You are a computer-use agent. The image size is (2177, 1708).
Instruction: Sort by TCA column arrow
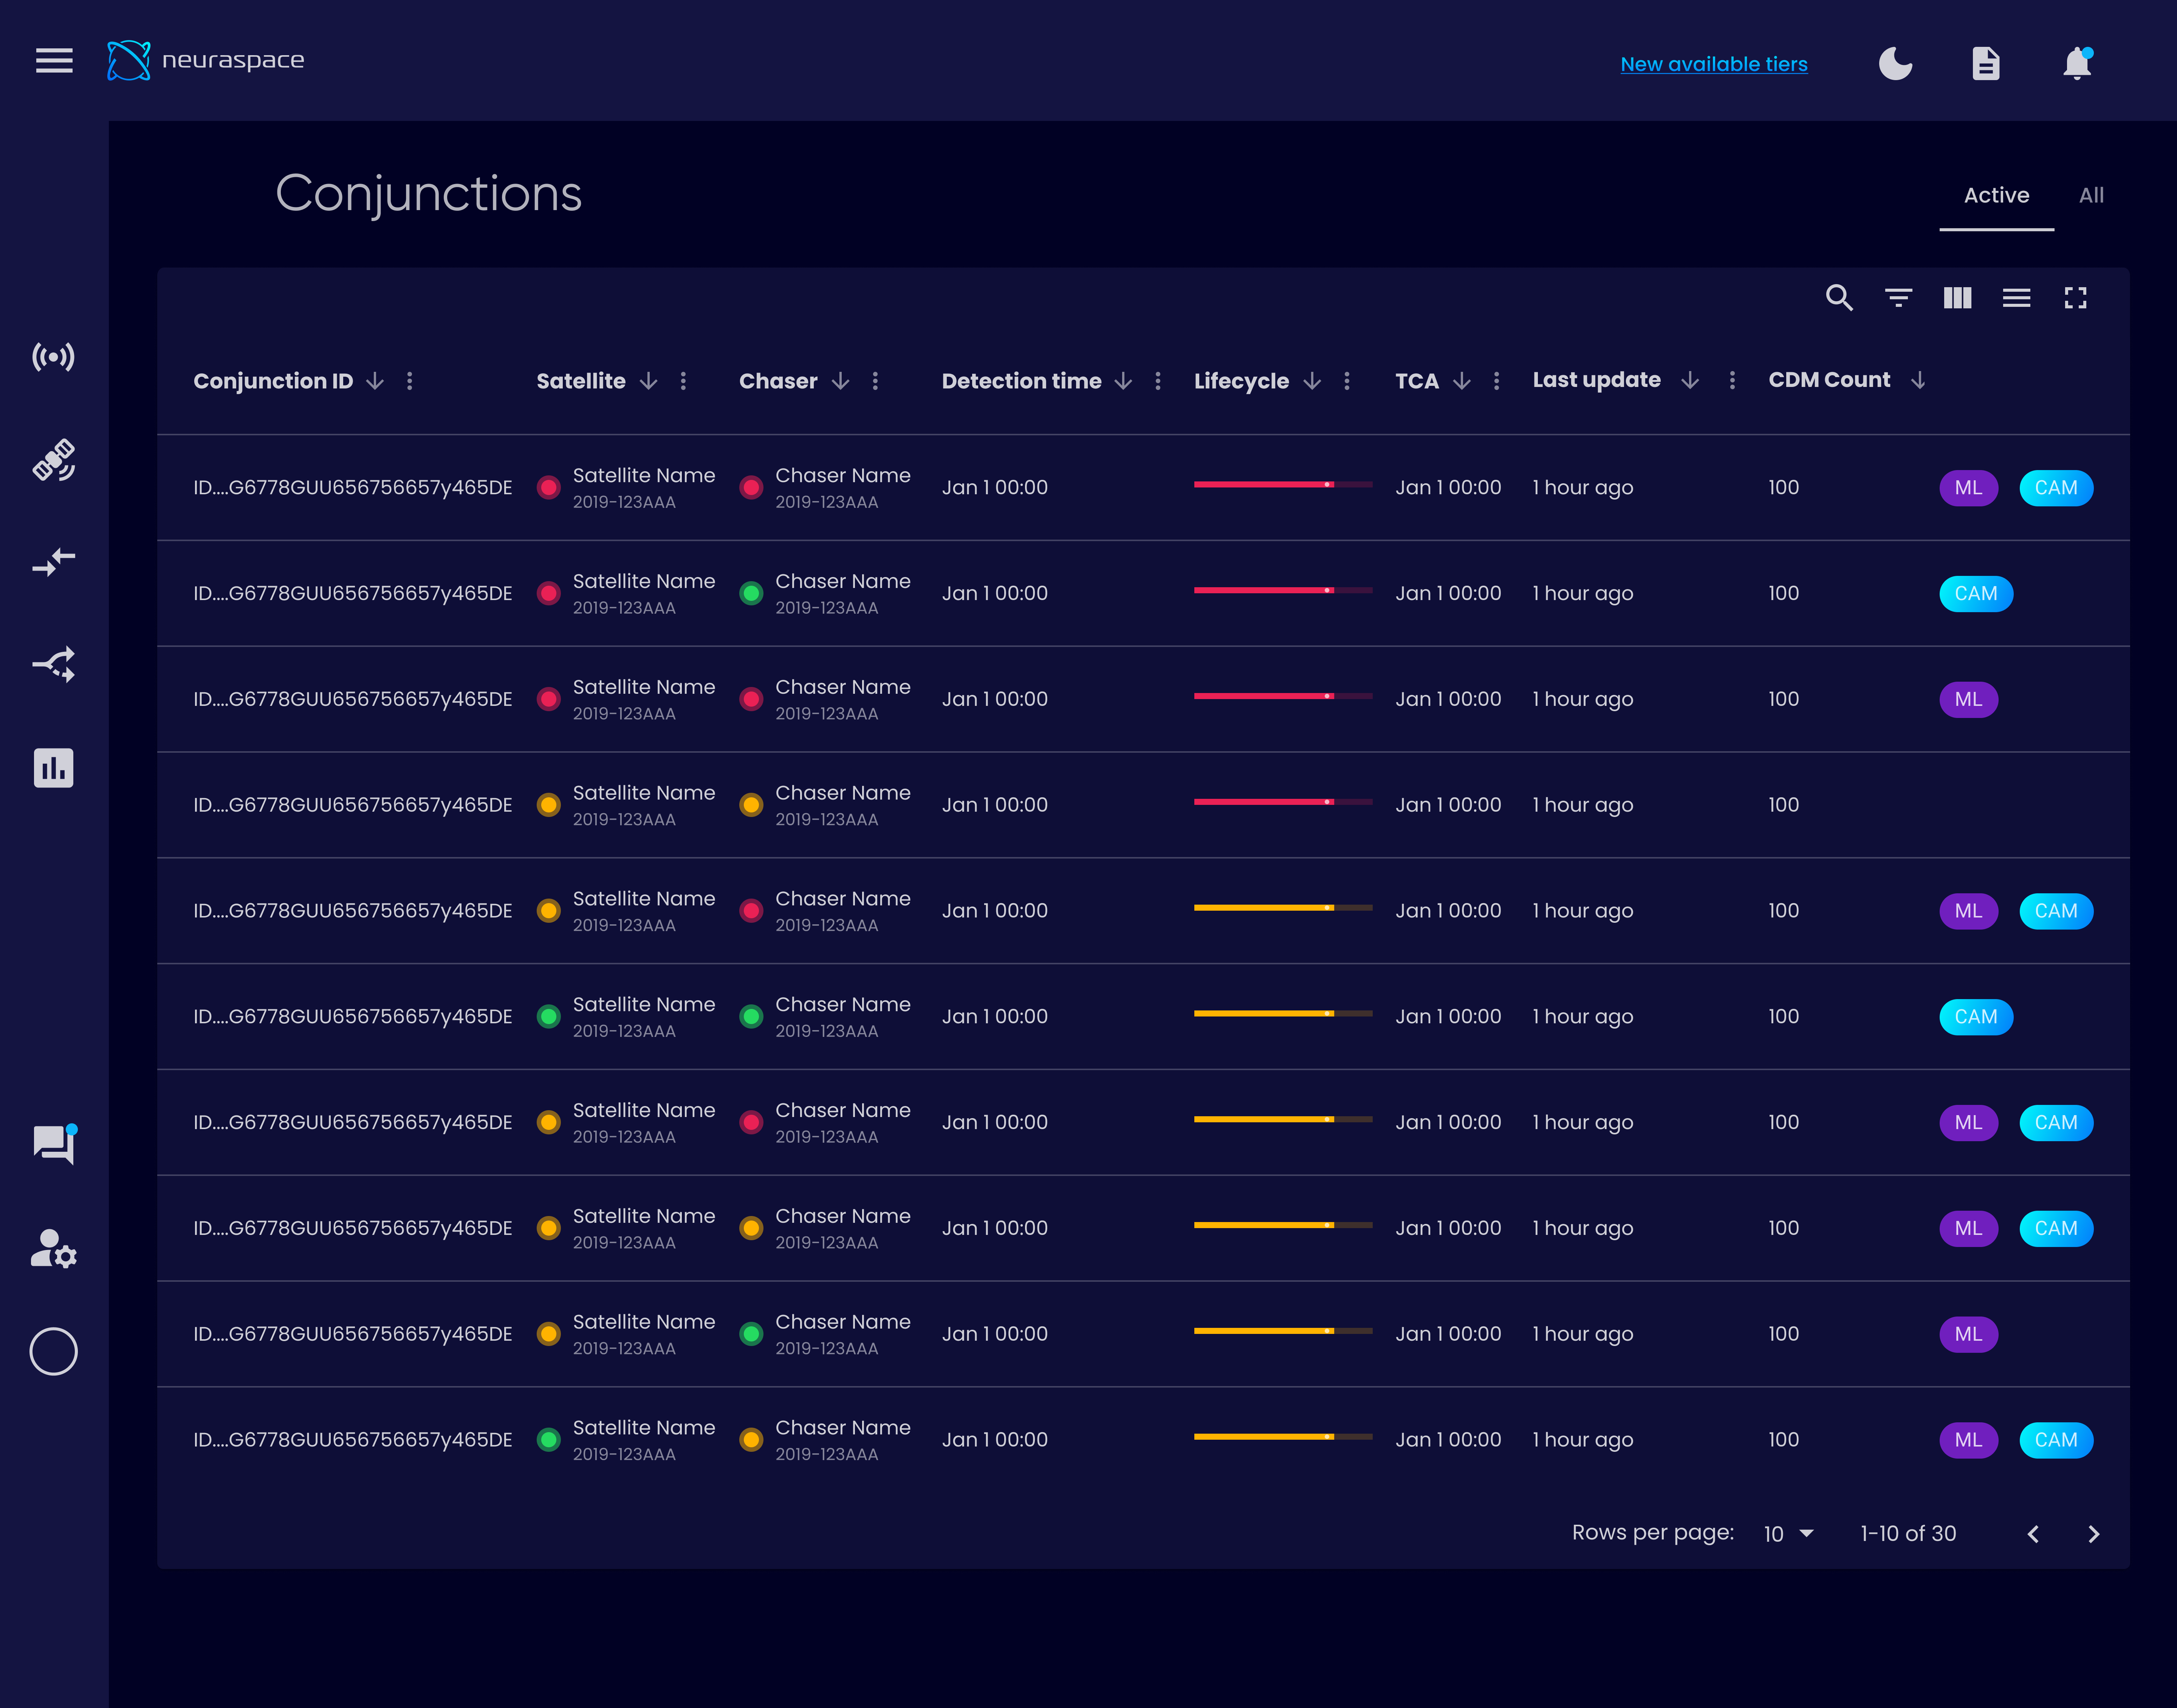click(1461, 381)
